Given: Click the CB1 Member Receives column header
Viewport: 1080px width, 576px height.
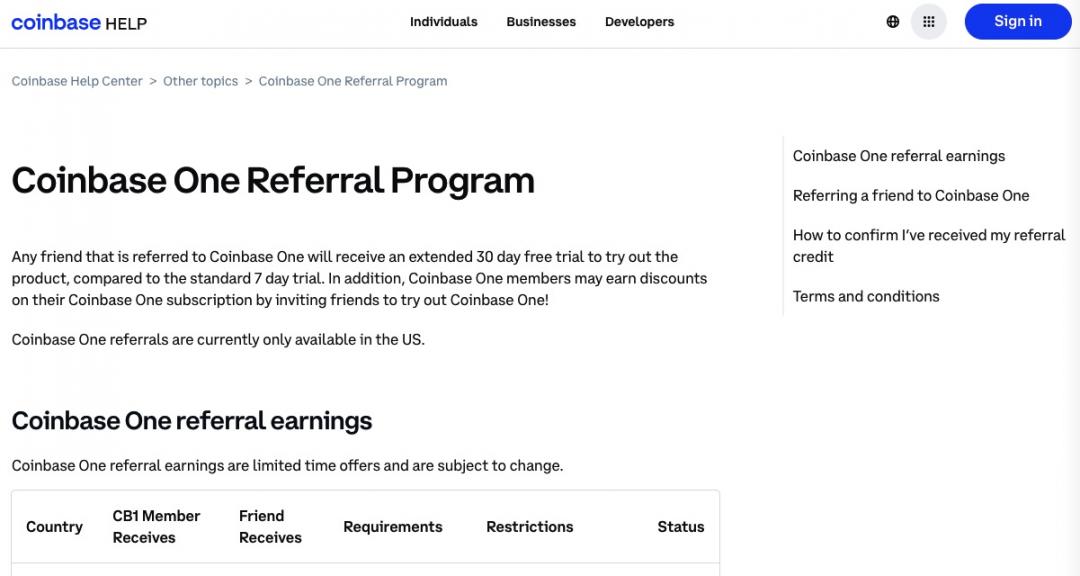Looking at the screenshot, I should pyautogui.click(x=156, y=526).
